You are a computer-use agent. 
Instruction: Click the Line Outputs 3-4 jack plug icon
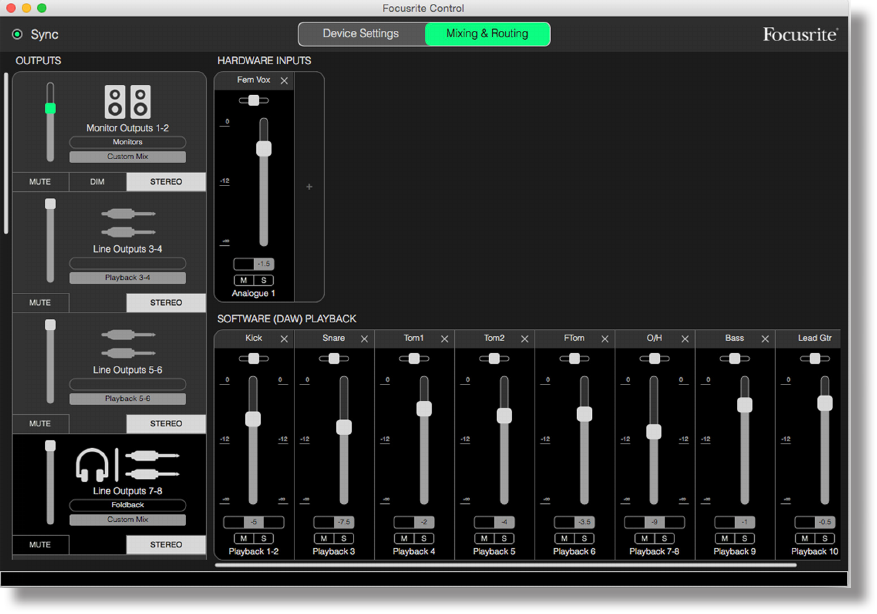[128, 222]
